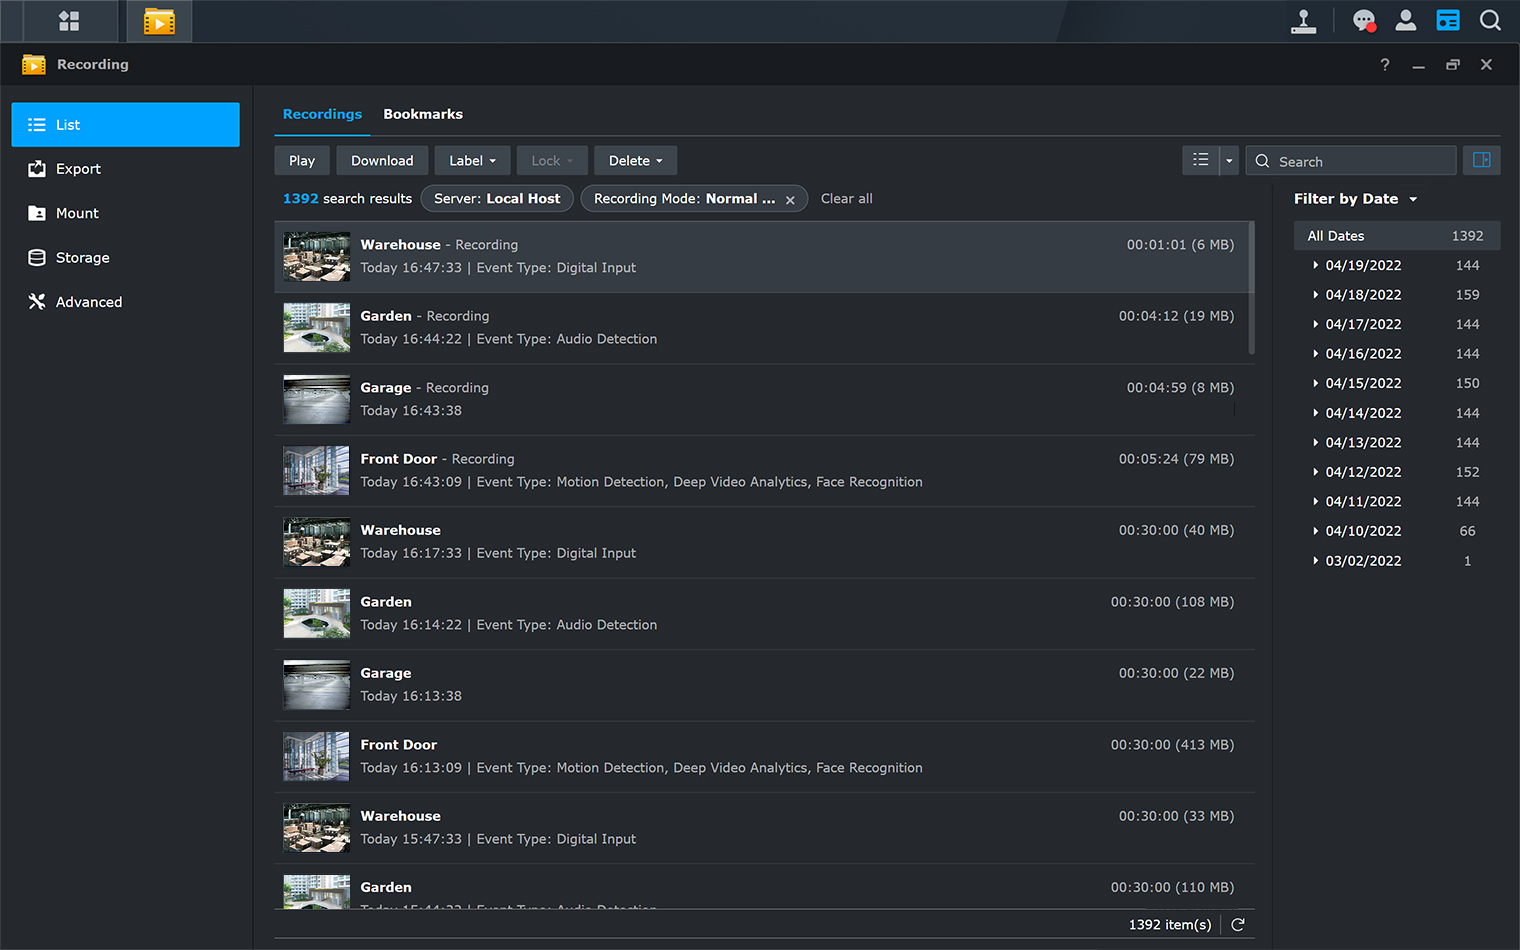This screenshot has height=950, width=1520.
Task: Select the List section in sidebar
Action: [x=68, y=124]
